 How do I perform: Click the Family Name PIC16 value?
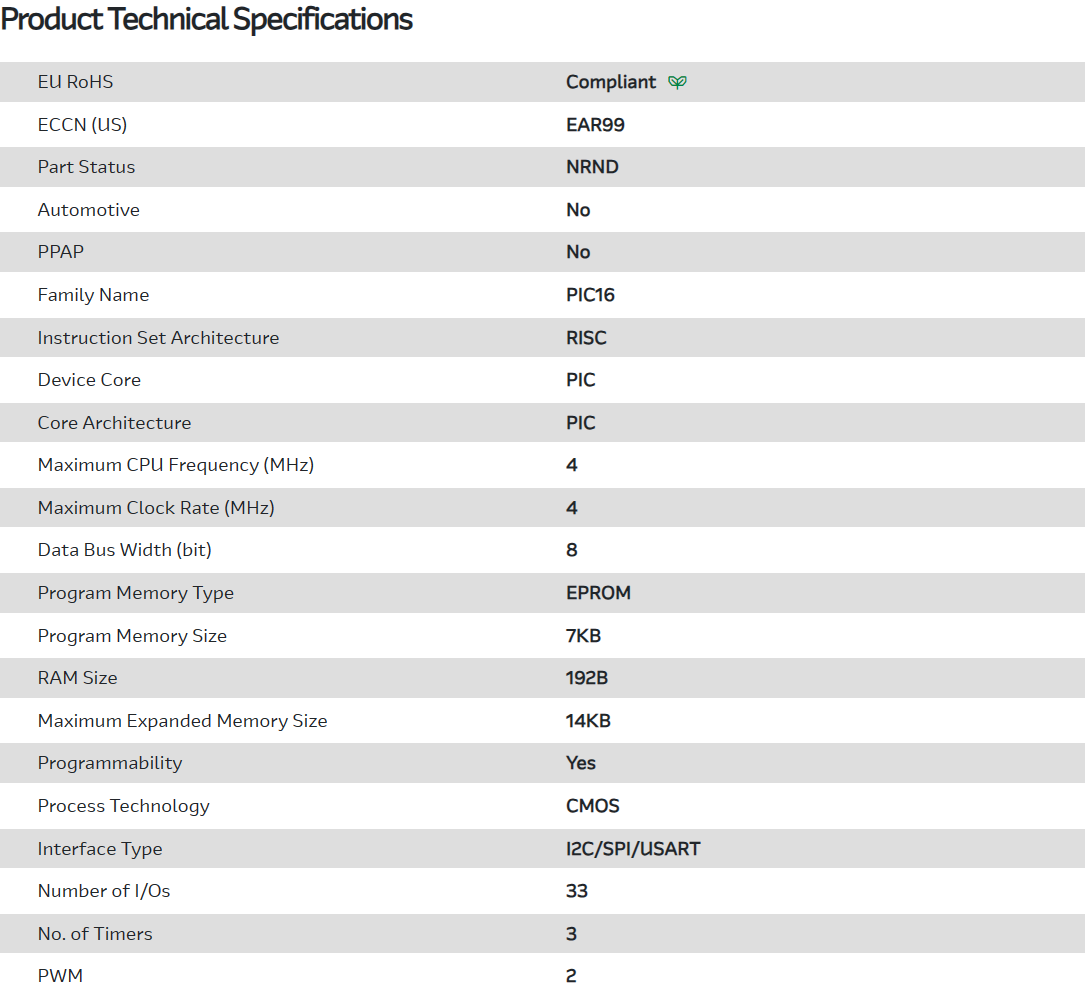[x=590, y=295]
